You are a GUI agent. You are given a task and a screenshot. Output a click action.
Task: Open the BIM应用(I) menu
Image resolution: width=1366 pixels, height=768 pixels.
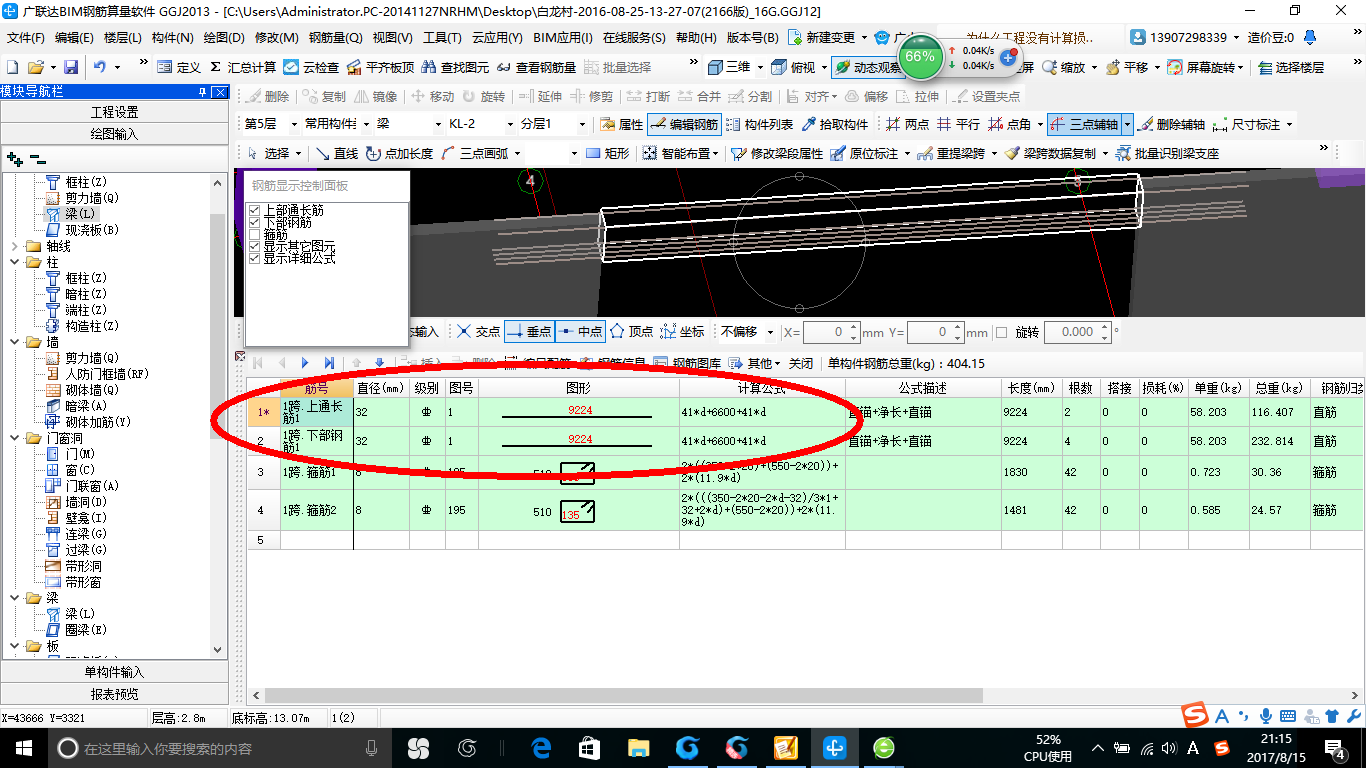coord(563,37)
